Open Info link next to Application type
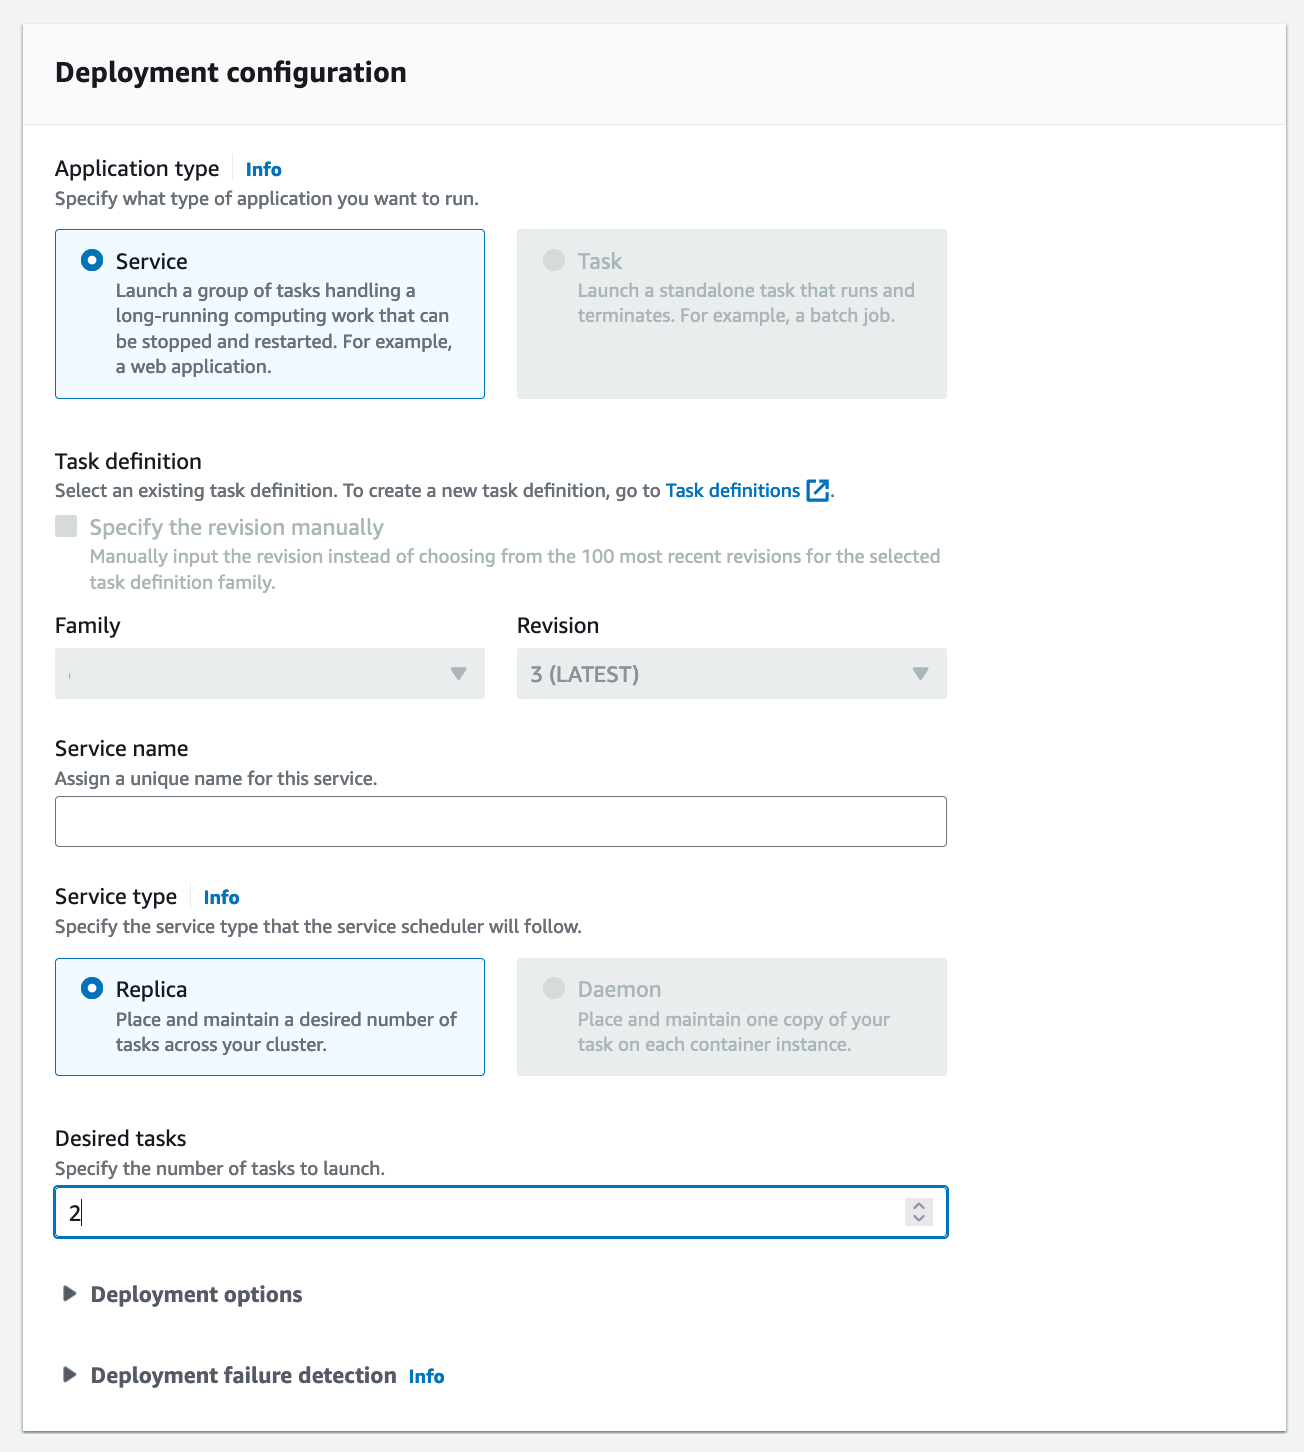1304x1452 pixels. pyautogui.click(x=264, y=170)
